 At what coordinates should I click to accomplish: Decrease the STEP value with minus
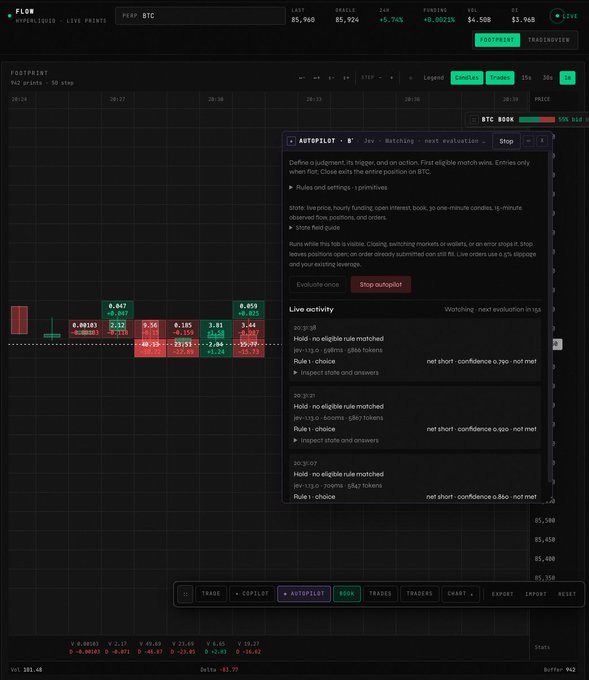pos(380,78)
